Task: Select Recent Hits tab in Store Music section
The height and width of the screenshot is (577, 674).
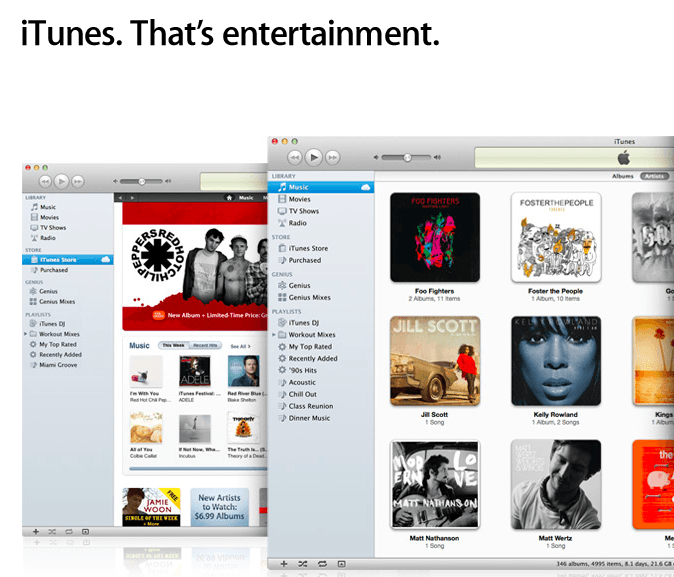Action: pos(205,345)
